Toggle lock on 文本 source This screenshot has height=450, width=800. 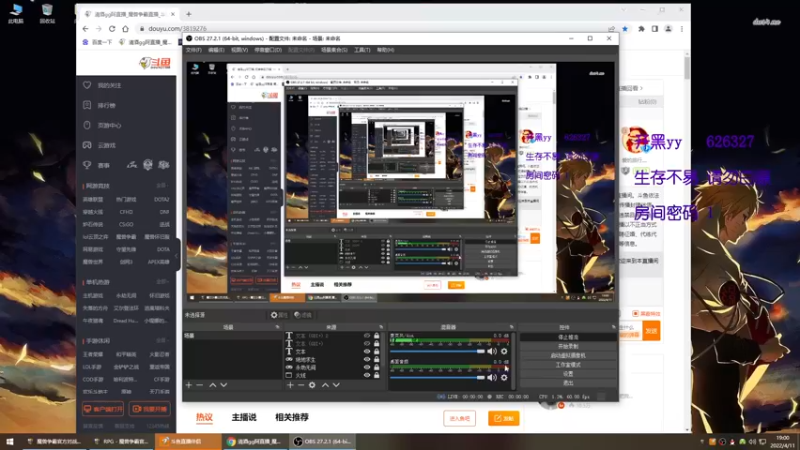click(x=377, y=352)
